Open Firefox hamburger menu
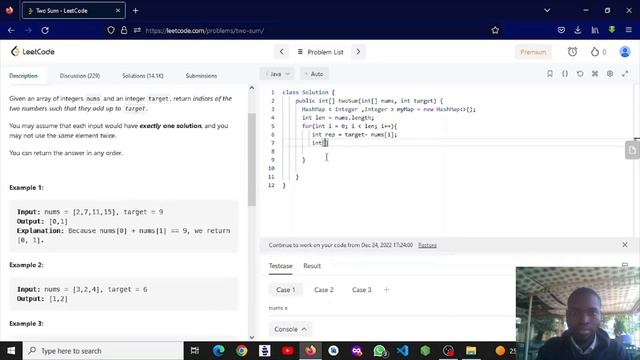This screenshot has width=640, height=360. (629, 30)
